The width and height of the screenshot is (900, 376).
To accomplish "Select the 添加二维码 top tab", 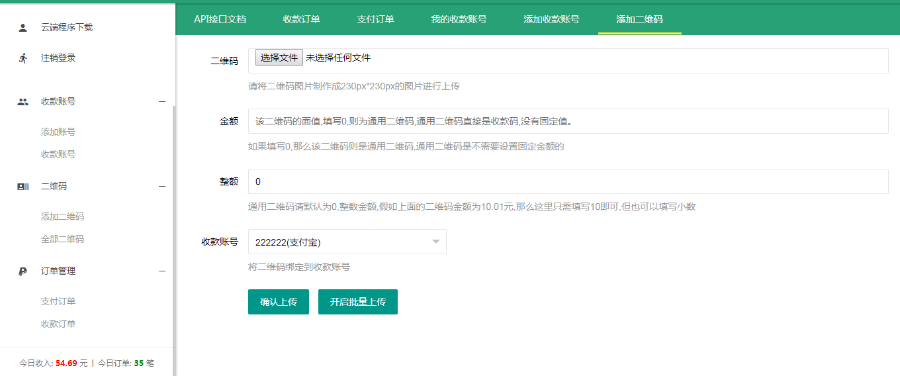I will 639,19.
